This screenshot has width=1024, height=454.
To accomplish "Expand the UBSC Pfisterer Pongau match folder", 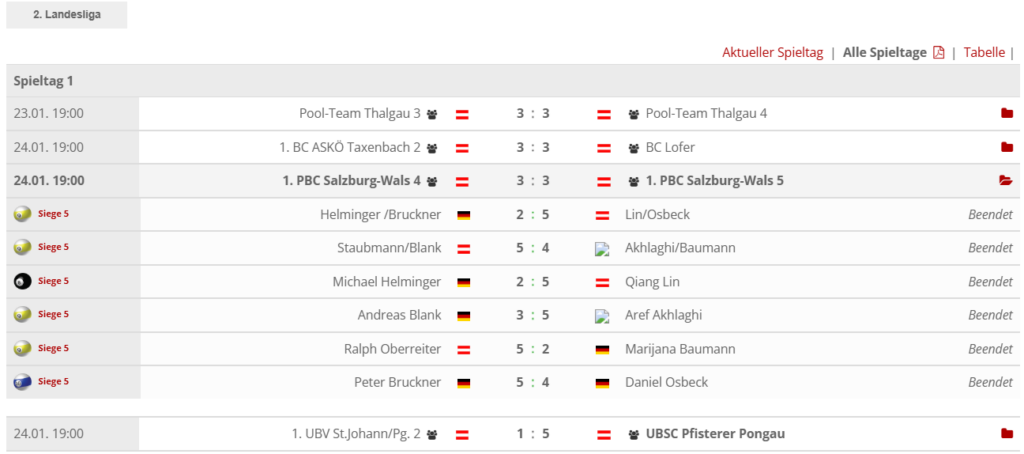I will (x=1006, y=434).
